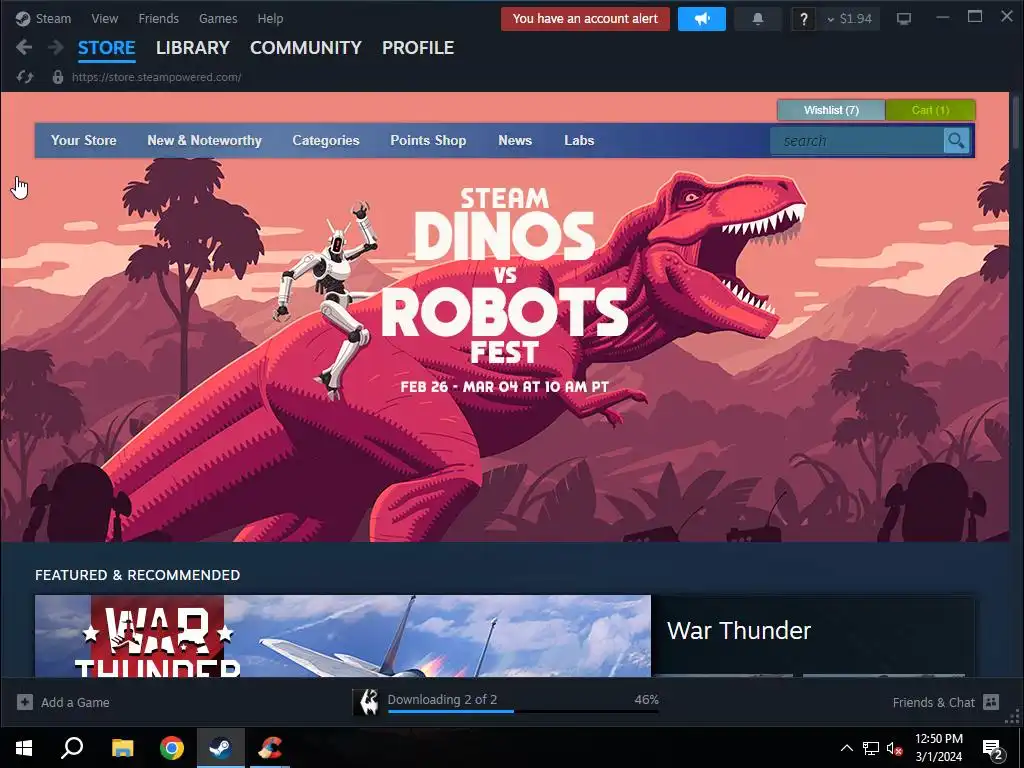1024x768 pixels.
Task: Open Windows taskbar search
Action: coord(72,748)
